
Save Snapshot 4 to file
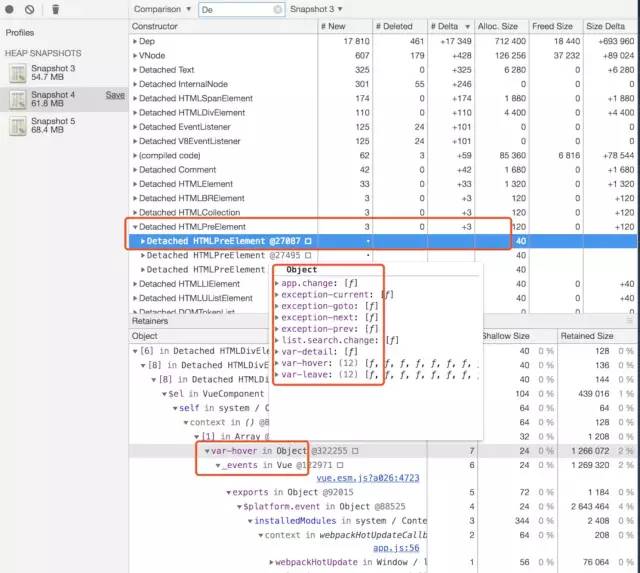115,95
